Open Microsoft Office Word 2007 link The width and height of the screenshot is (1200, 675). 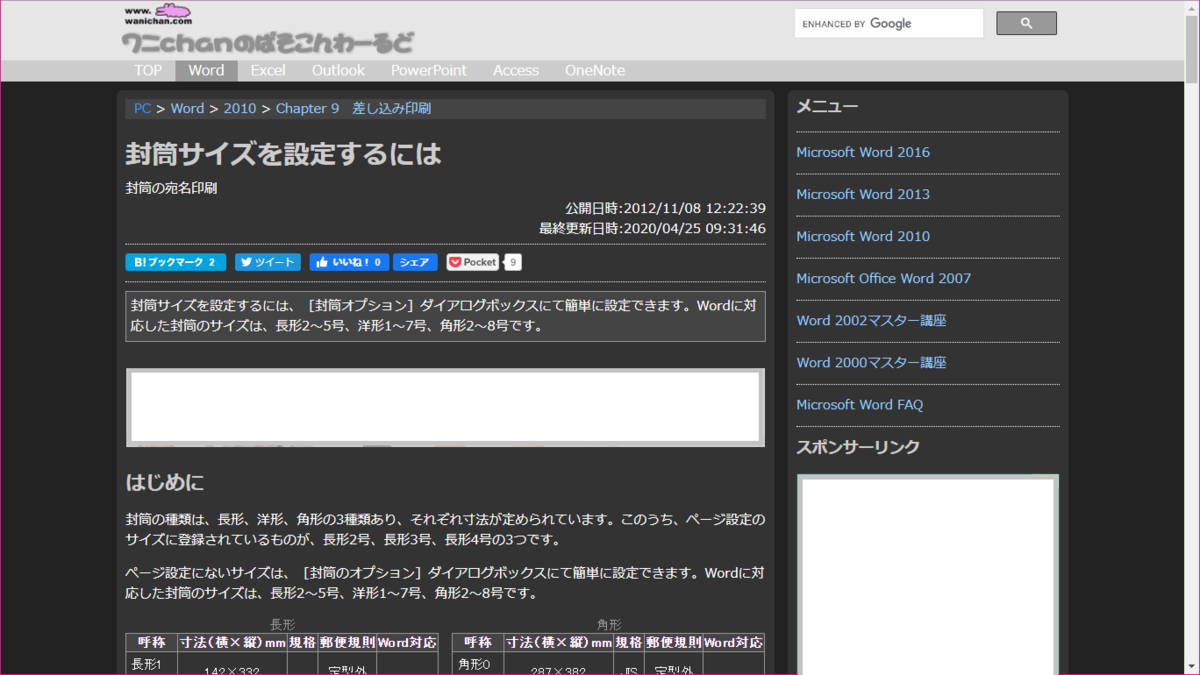tap(884, 278)
